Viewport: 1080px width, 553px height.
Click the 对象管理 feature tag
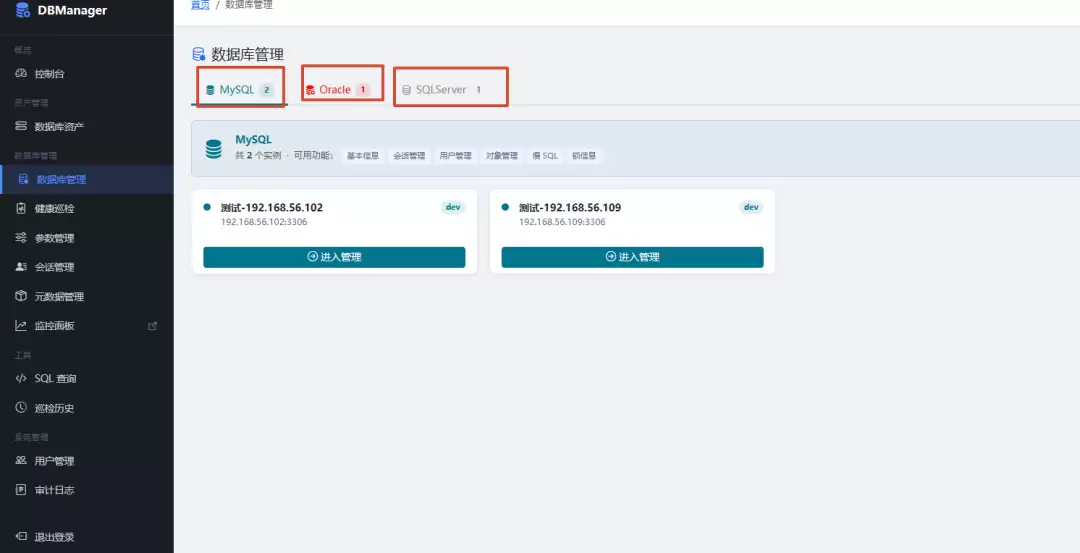[501, 156]
